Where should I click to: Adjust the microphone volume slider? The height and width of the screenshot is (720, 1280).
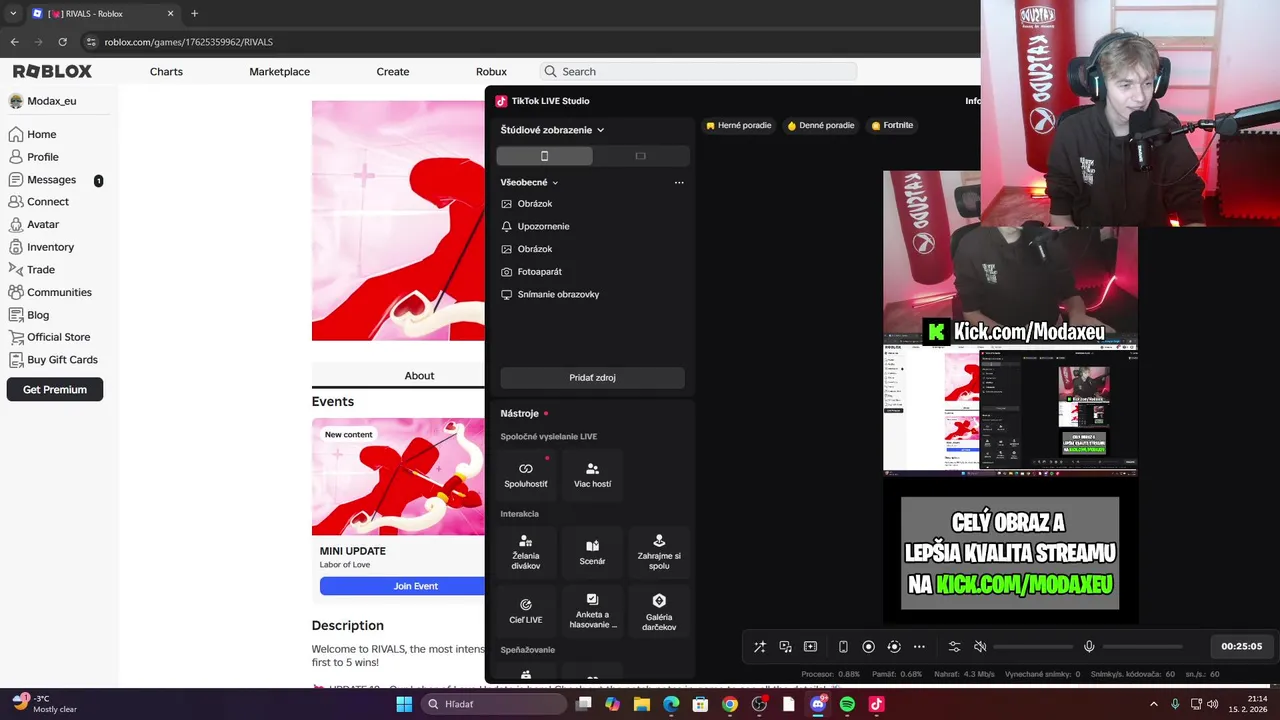point(1143,647)
